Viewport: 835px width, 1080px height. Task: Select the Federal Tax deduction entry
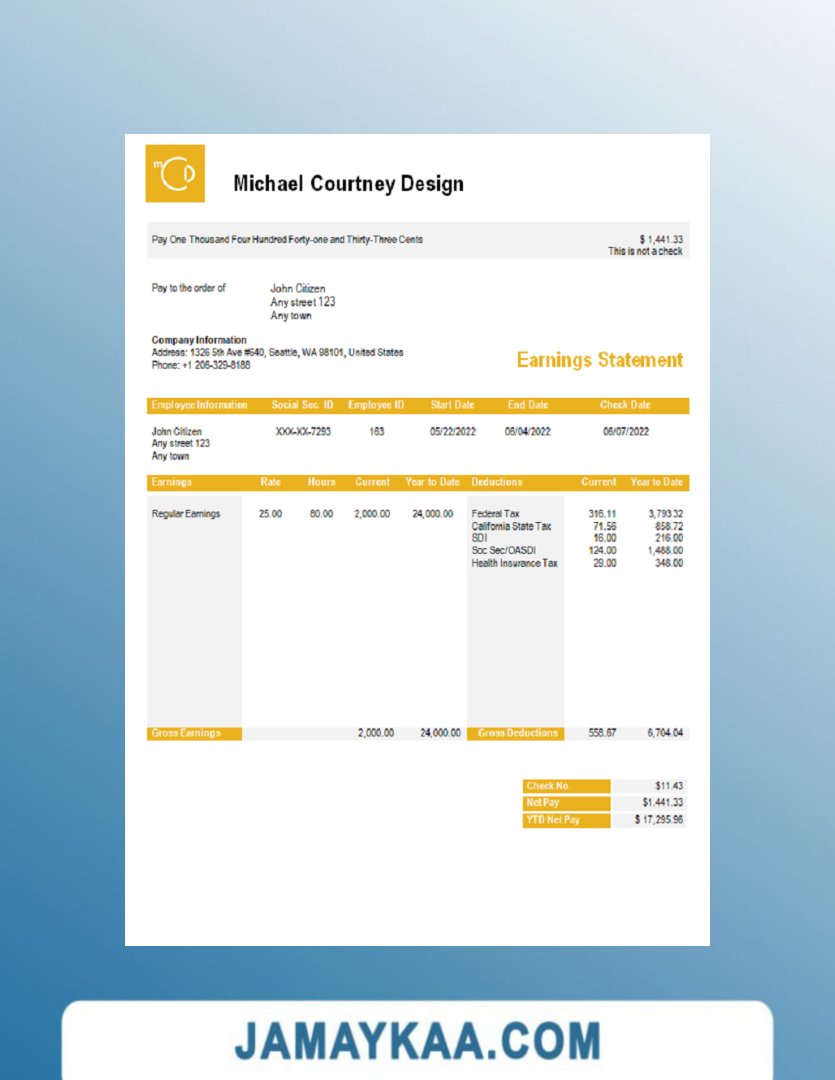[495, 514]
